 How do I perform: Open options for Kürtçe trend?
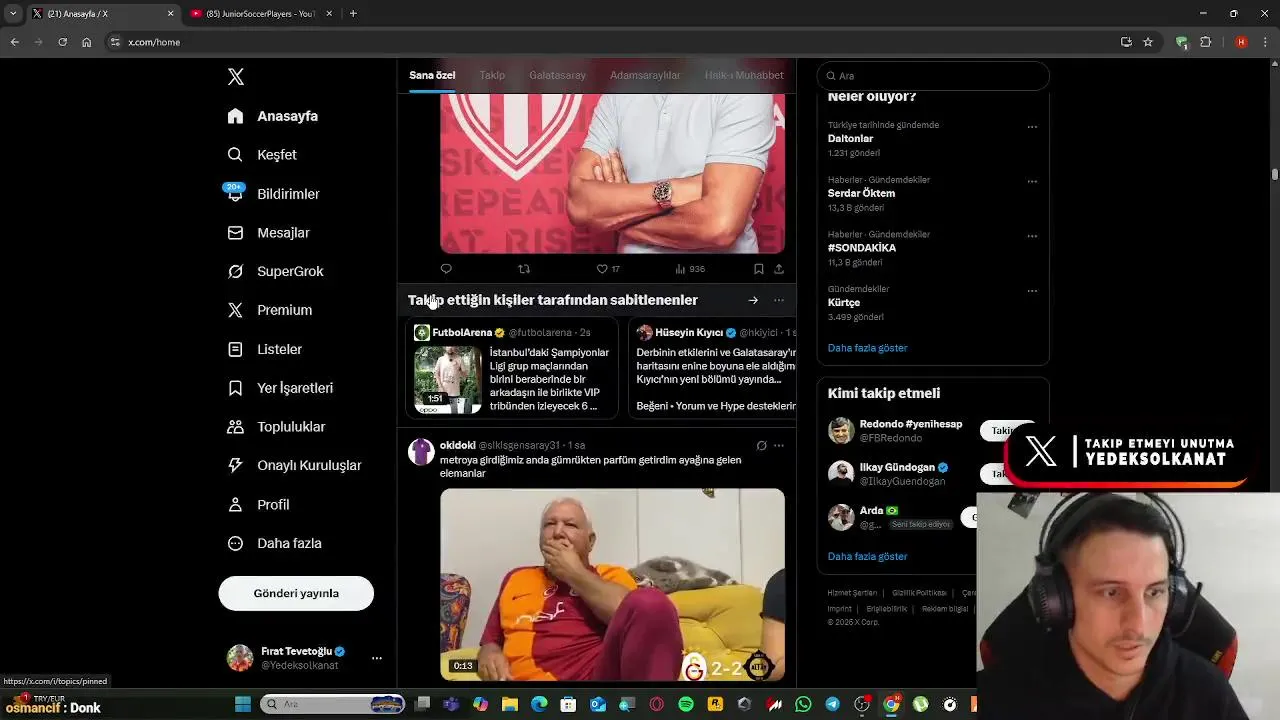click(1032, 291)
